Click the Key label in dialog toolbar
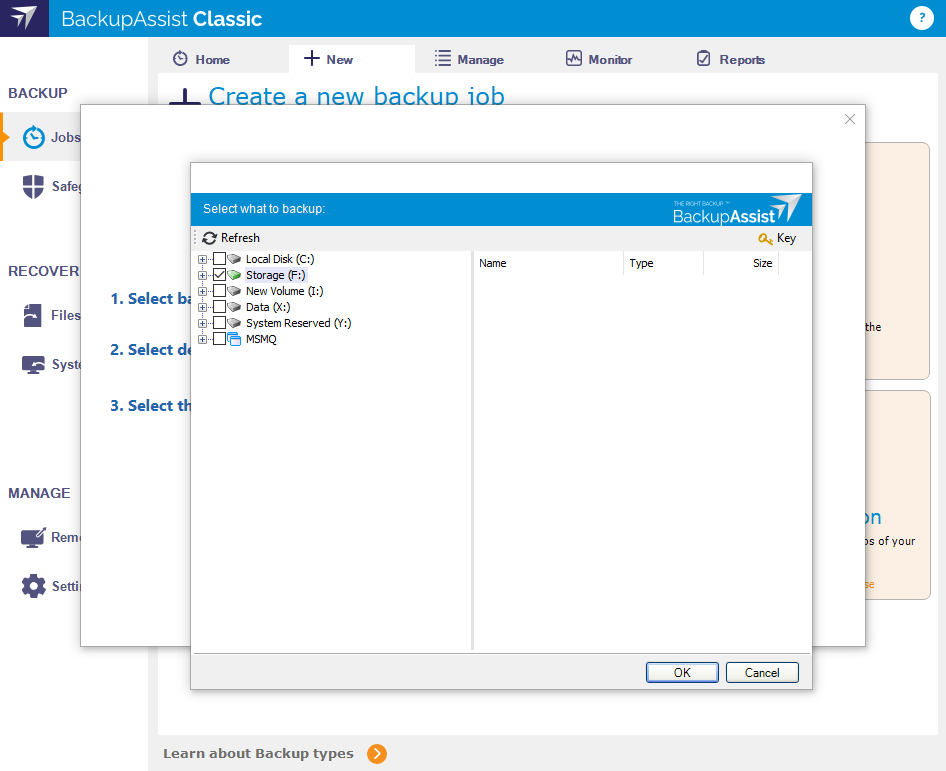Viewport: 946px width, 771px height. point(786,238)
